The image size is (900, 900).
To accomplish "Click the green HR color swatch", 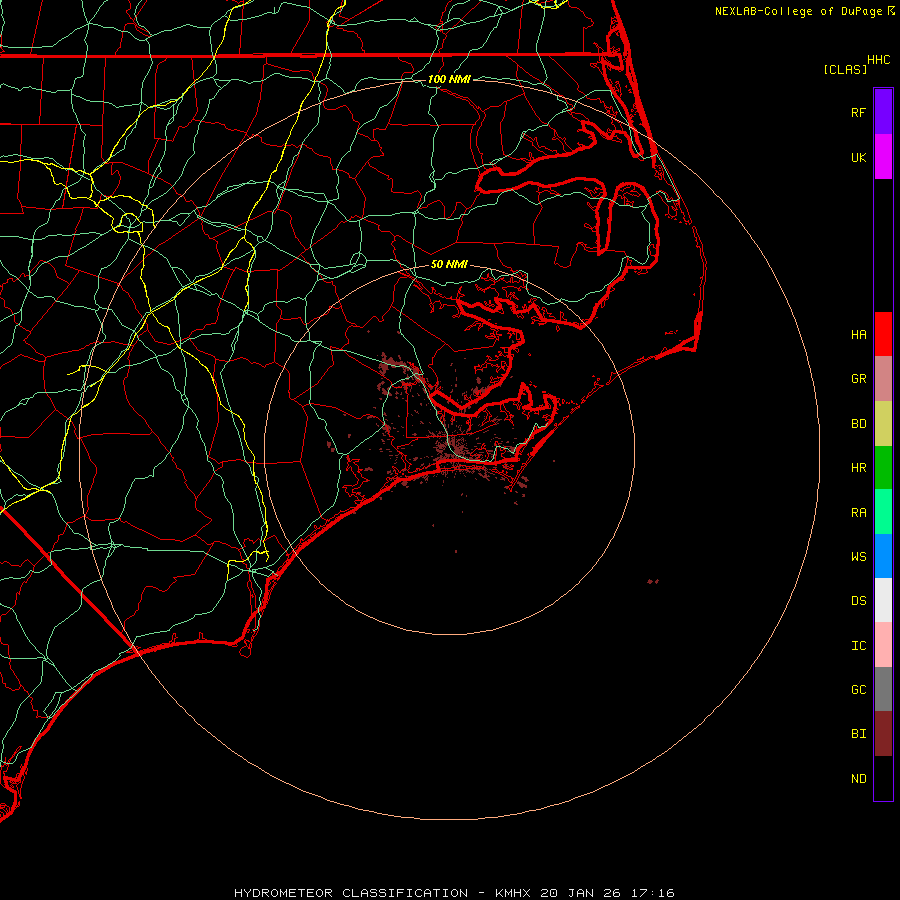I will point(883,468).
